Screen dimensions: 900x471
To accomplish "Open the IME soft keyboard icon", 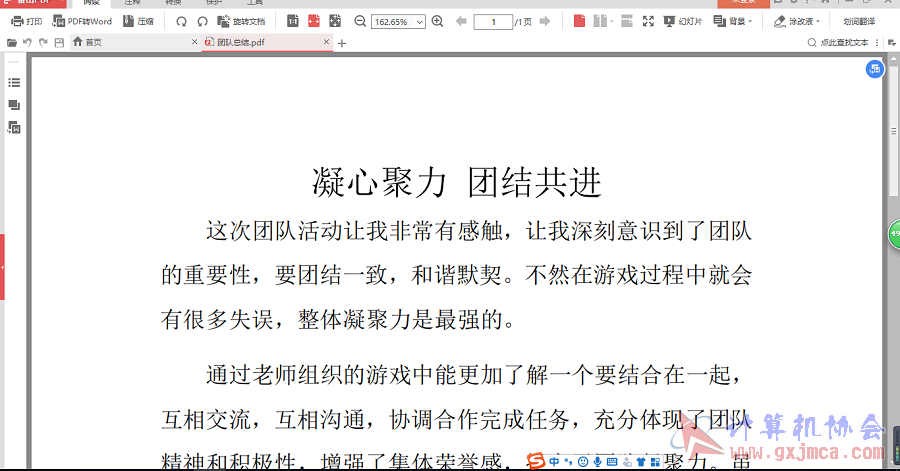I will point(612,461).
